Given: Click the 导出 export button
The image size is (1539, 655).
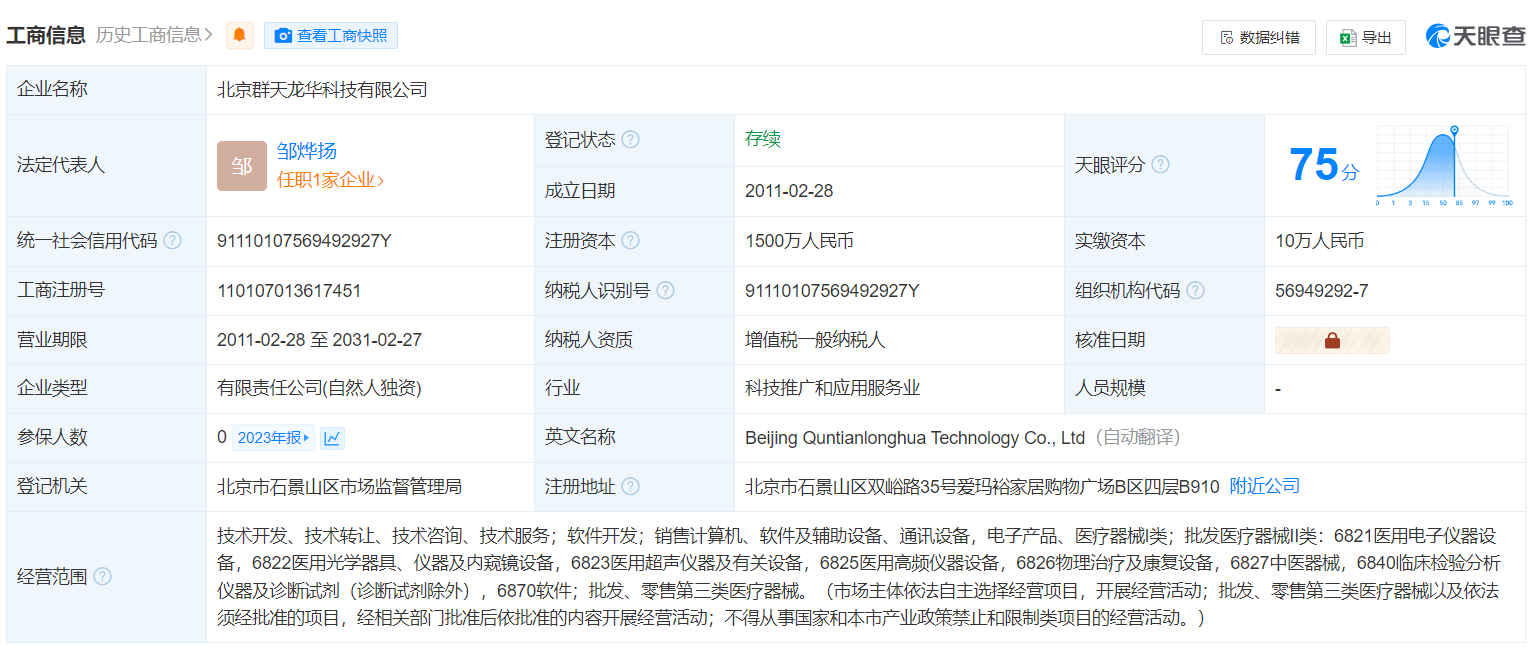Looking at the screenshot, I should point(1366,37).
